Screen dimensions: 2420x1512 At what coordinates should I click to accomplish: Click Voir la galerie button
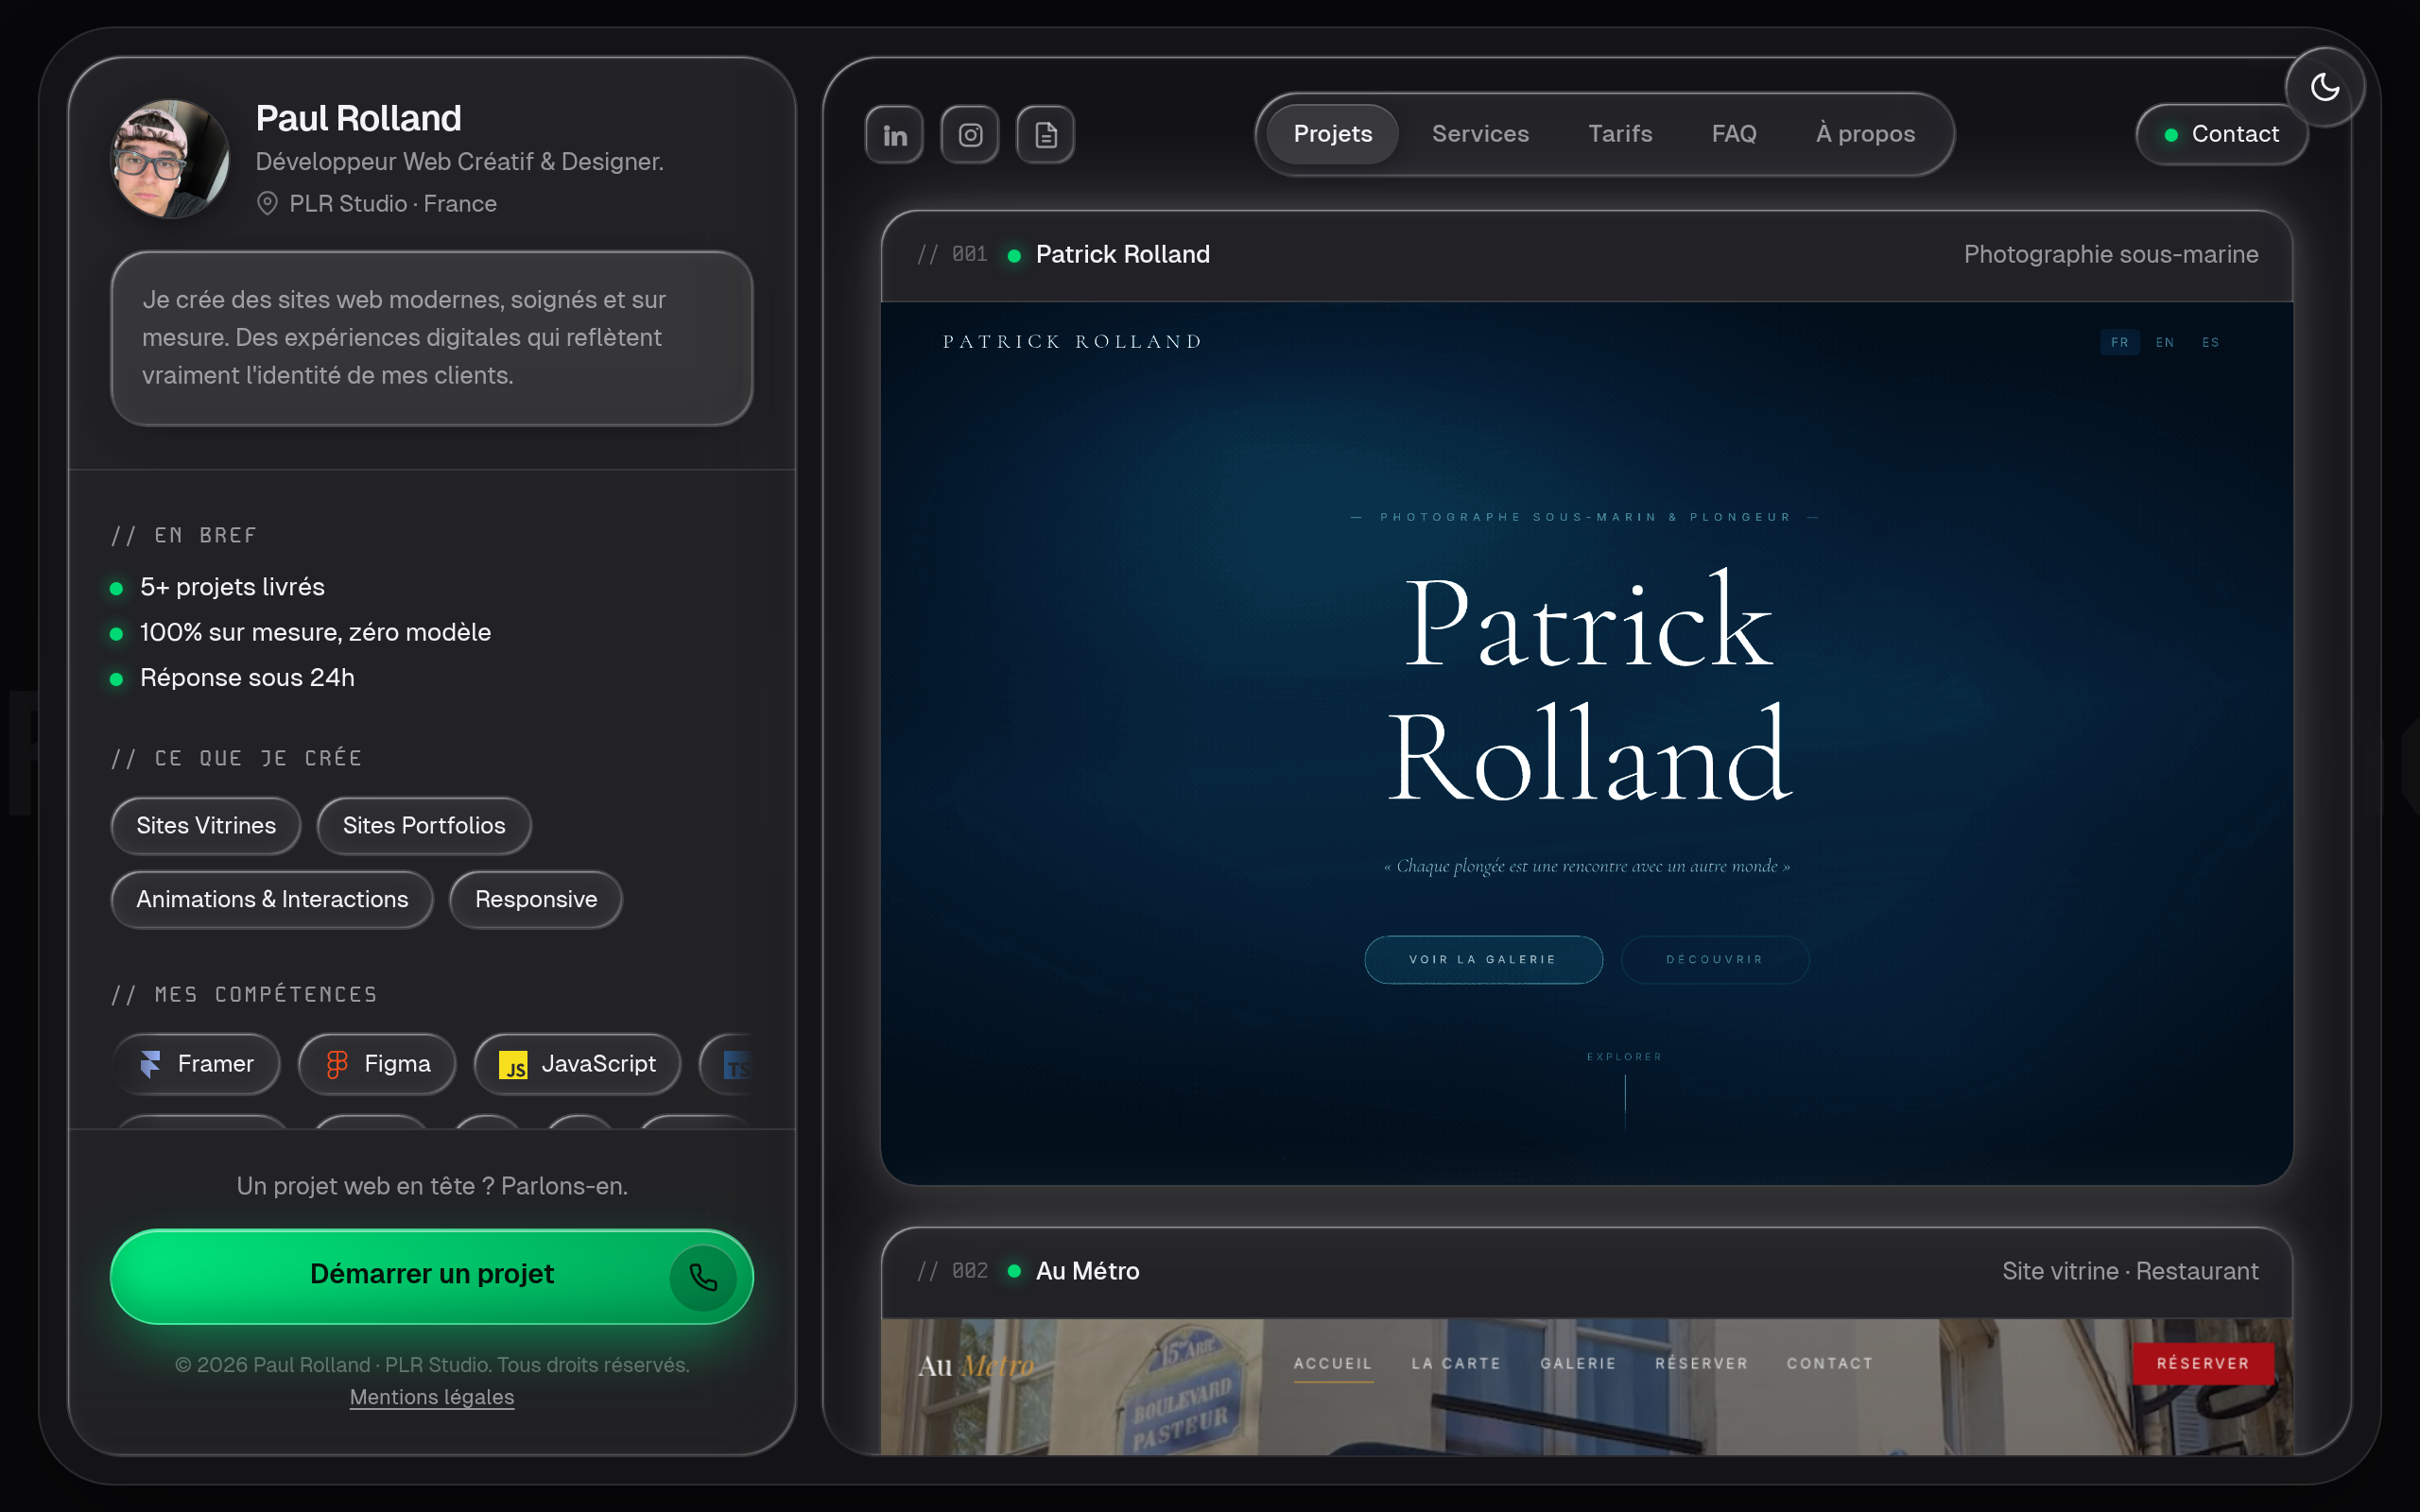[x=1483, y=959]
